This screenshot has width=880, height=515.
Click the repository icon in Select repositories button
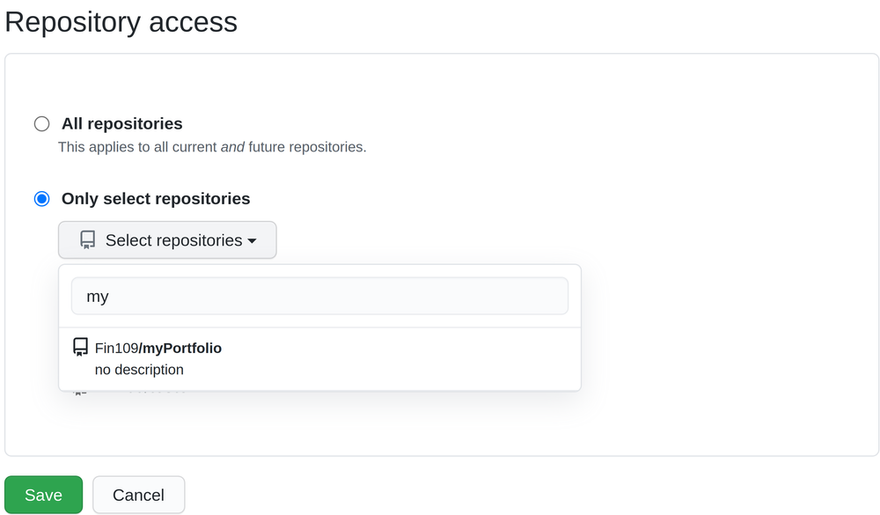coord(88,240)
